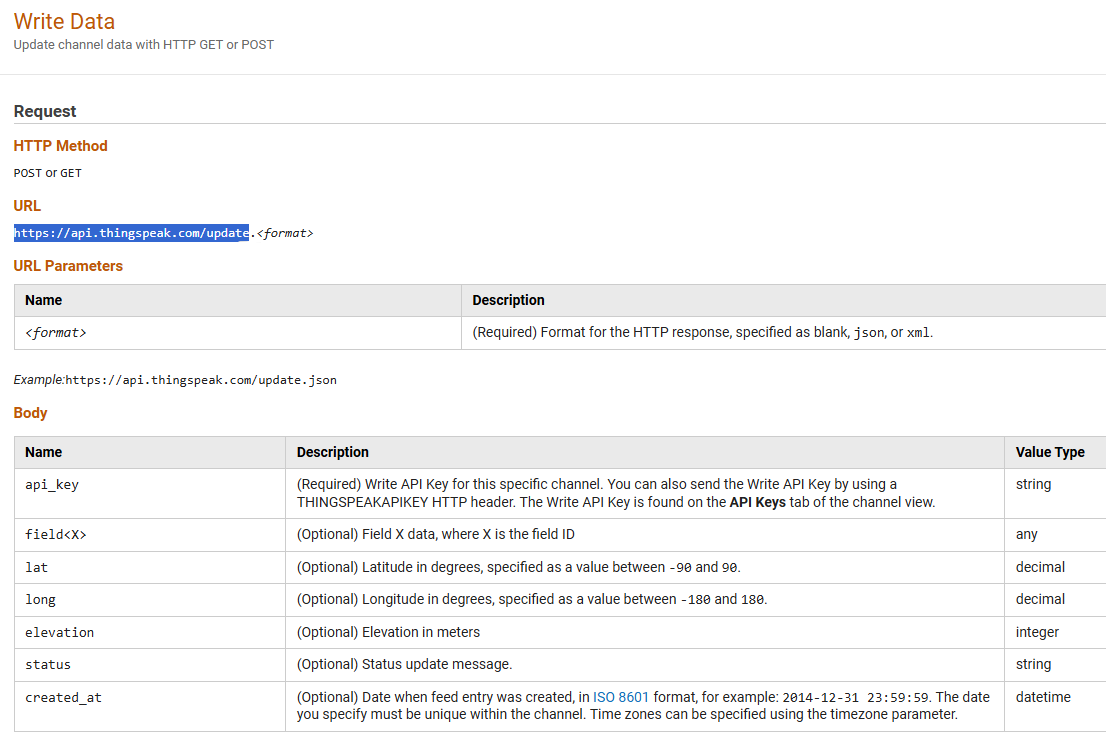The image size is (1106, 734).
Task: Click the created_at parameter name
Action: [63, 697]
